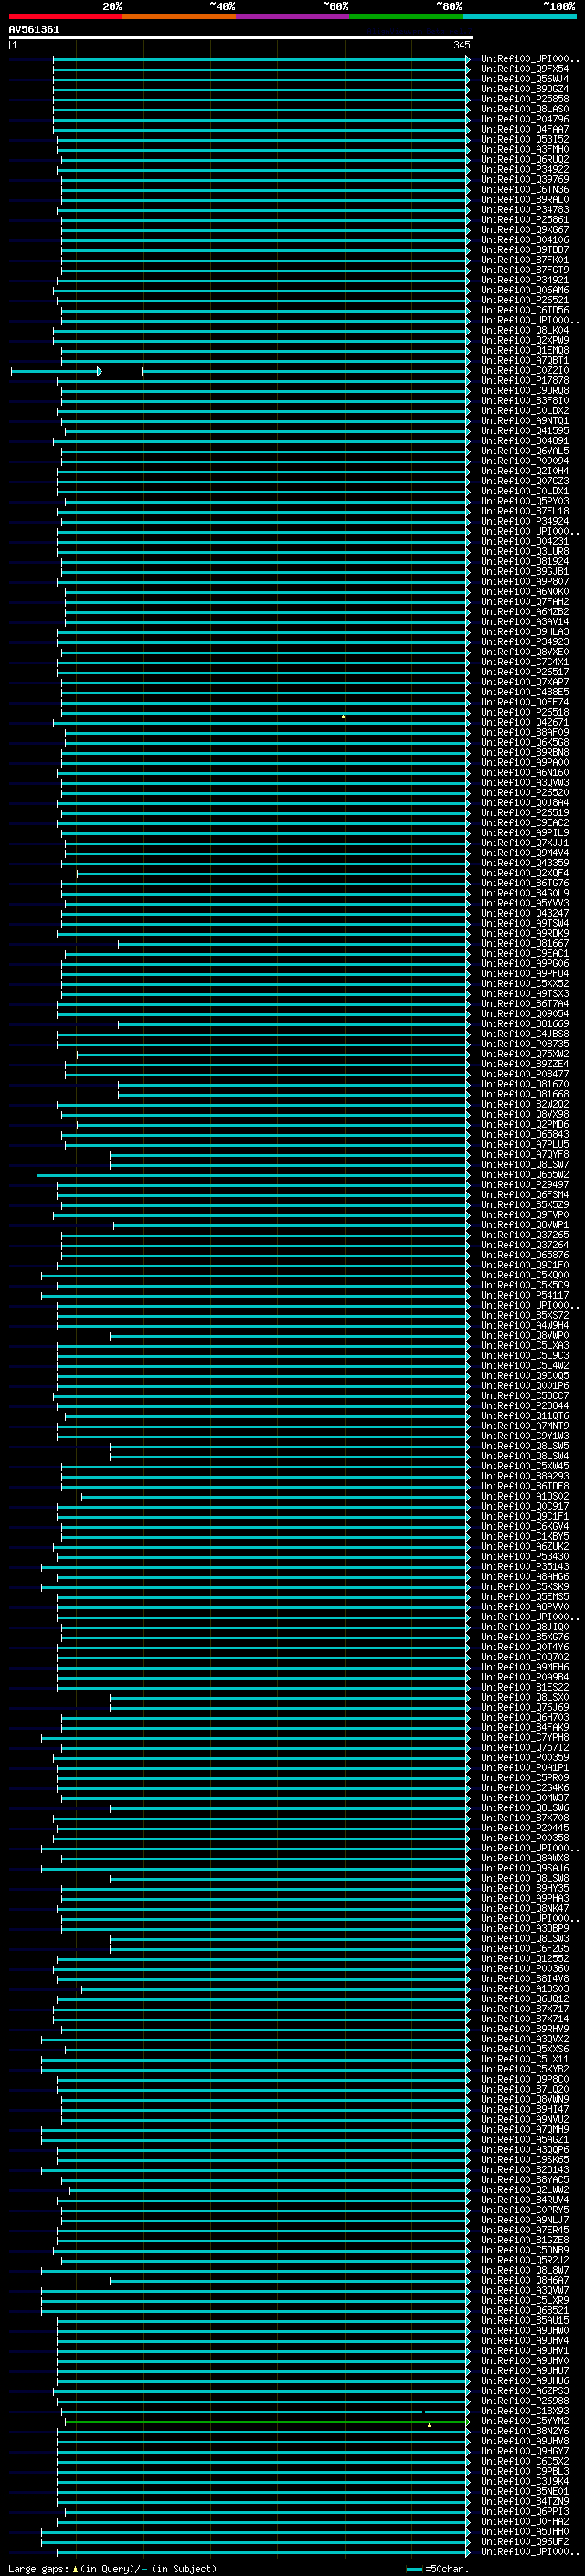
Task: Select the UniRef100_P29497 label
Action: click(x=525, y=1185)
